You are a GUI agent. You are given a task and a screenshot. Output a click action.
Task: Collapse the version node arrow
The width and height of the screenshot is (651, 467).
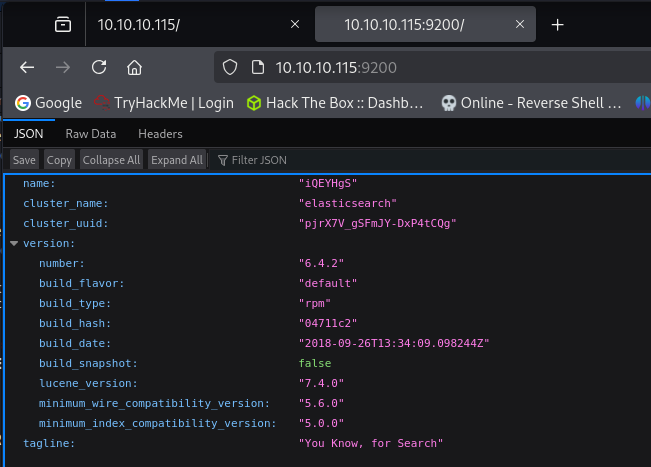coord(14,243)
